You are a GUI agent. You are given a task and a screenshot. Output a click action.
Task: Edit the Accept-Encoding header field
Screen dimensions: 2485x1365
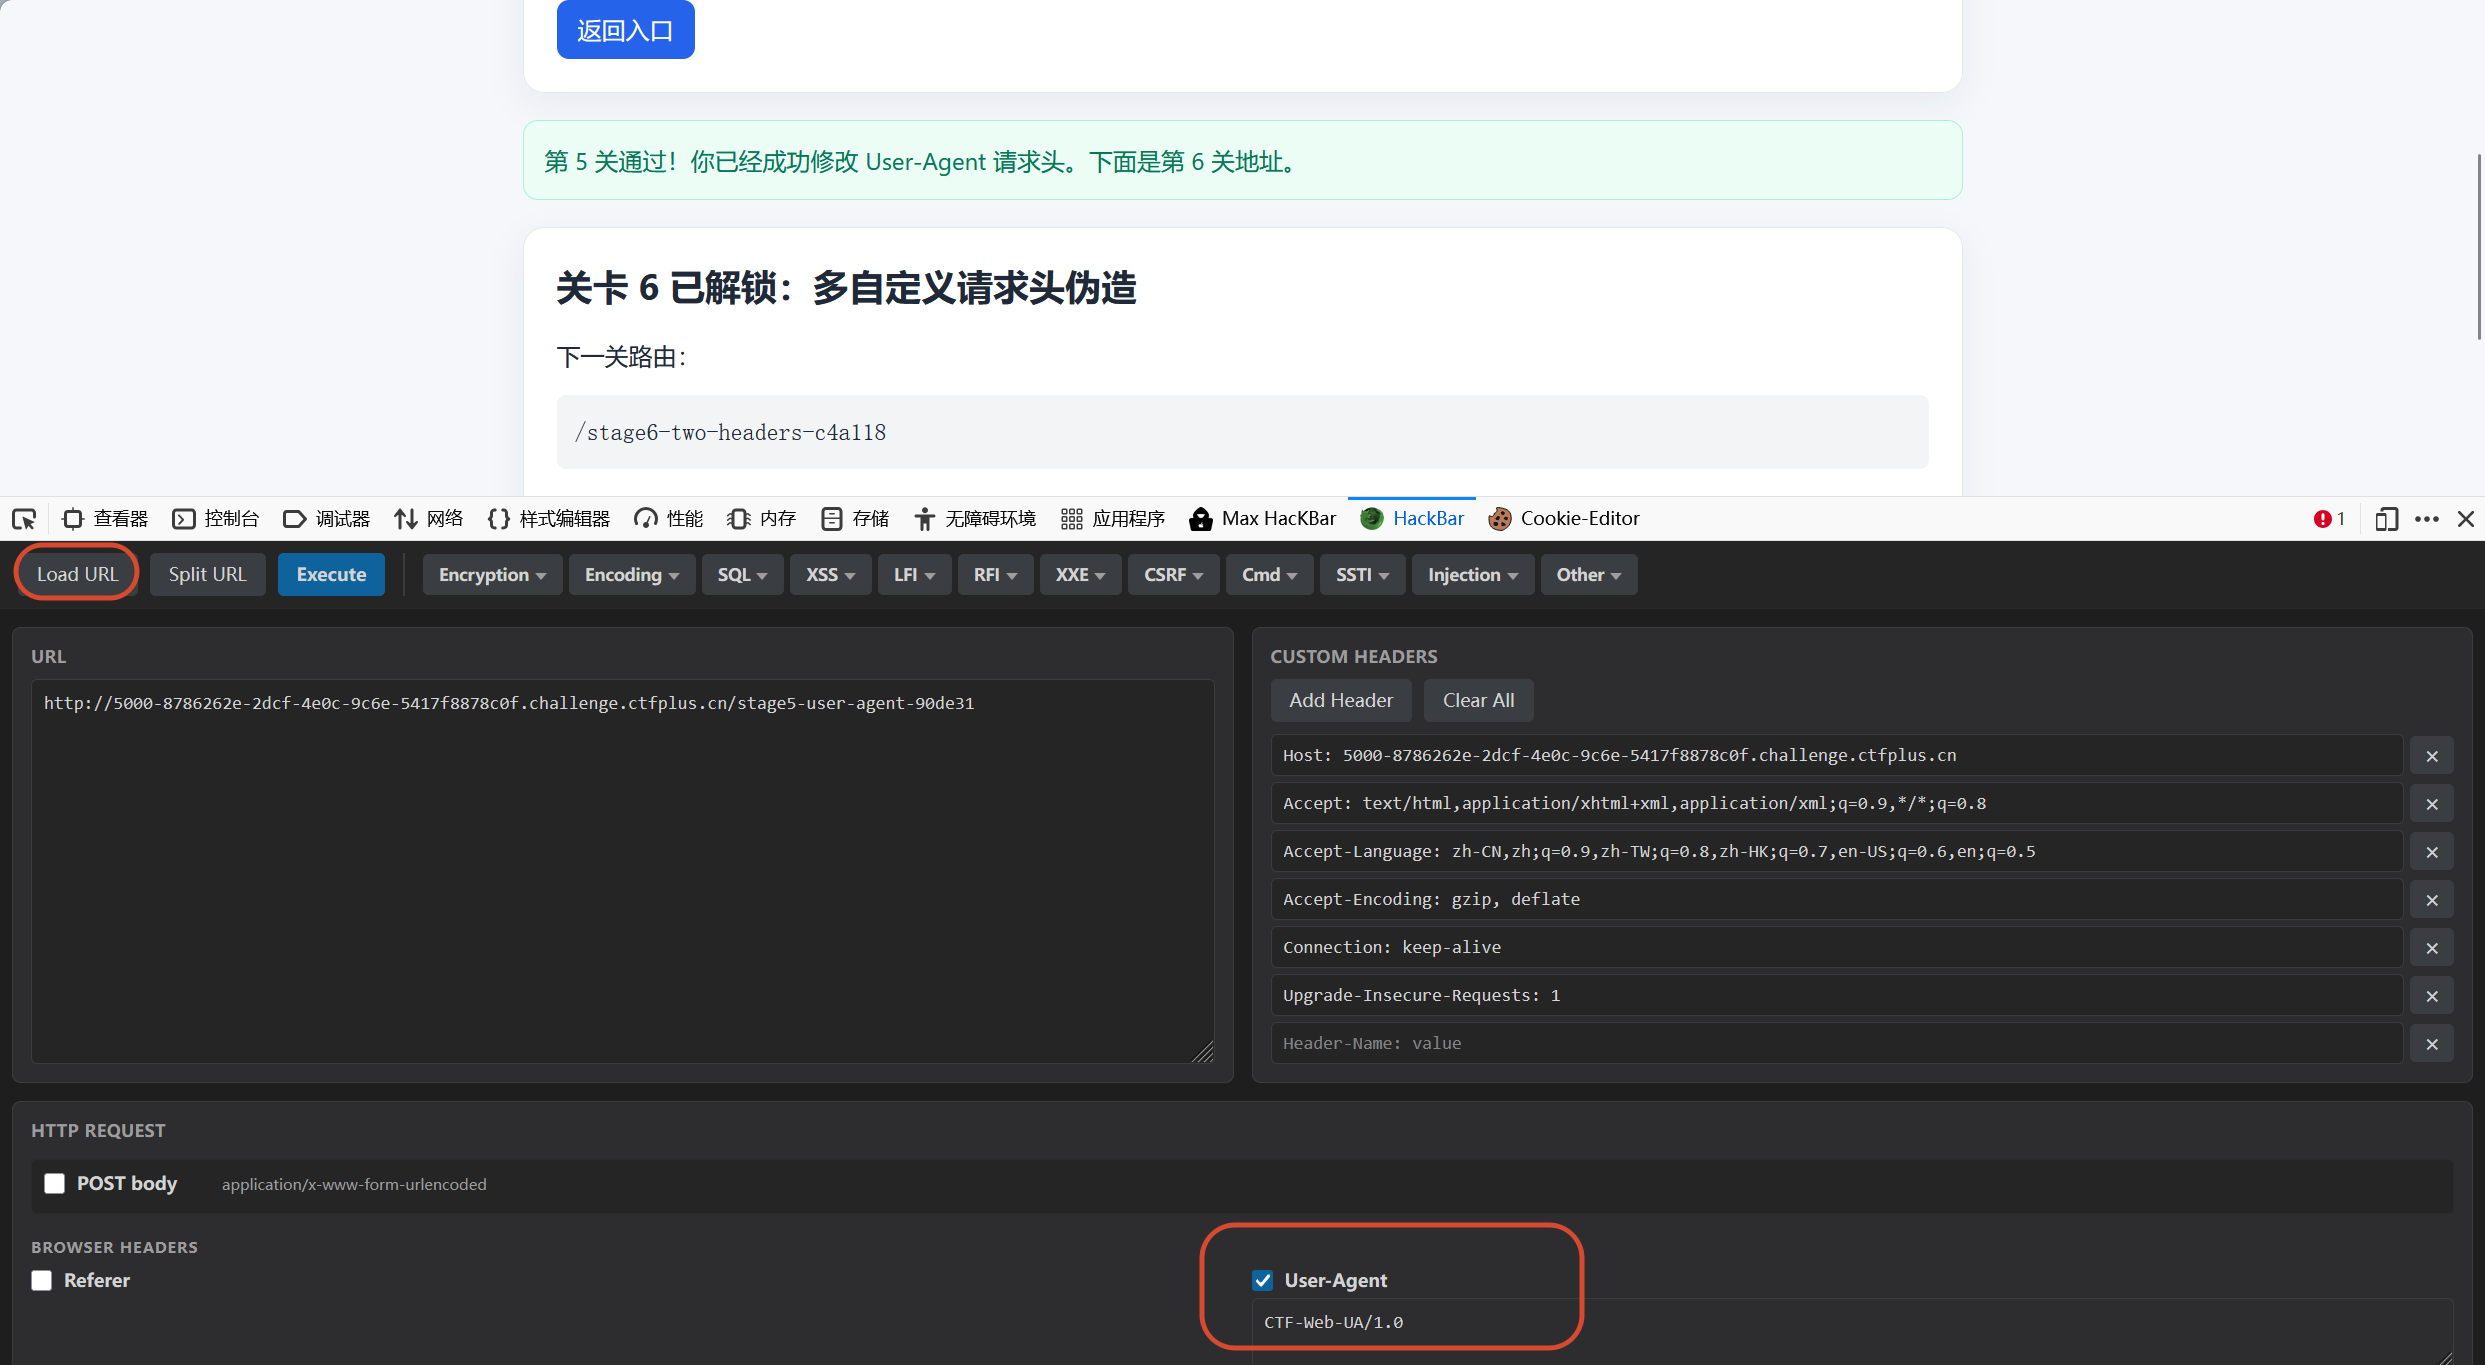pos(1836,899)
